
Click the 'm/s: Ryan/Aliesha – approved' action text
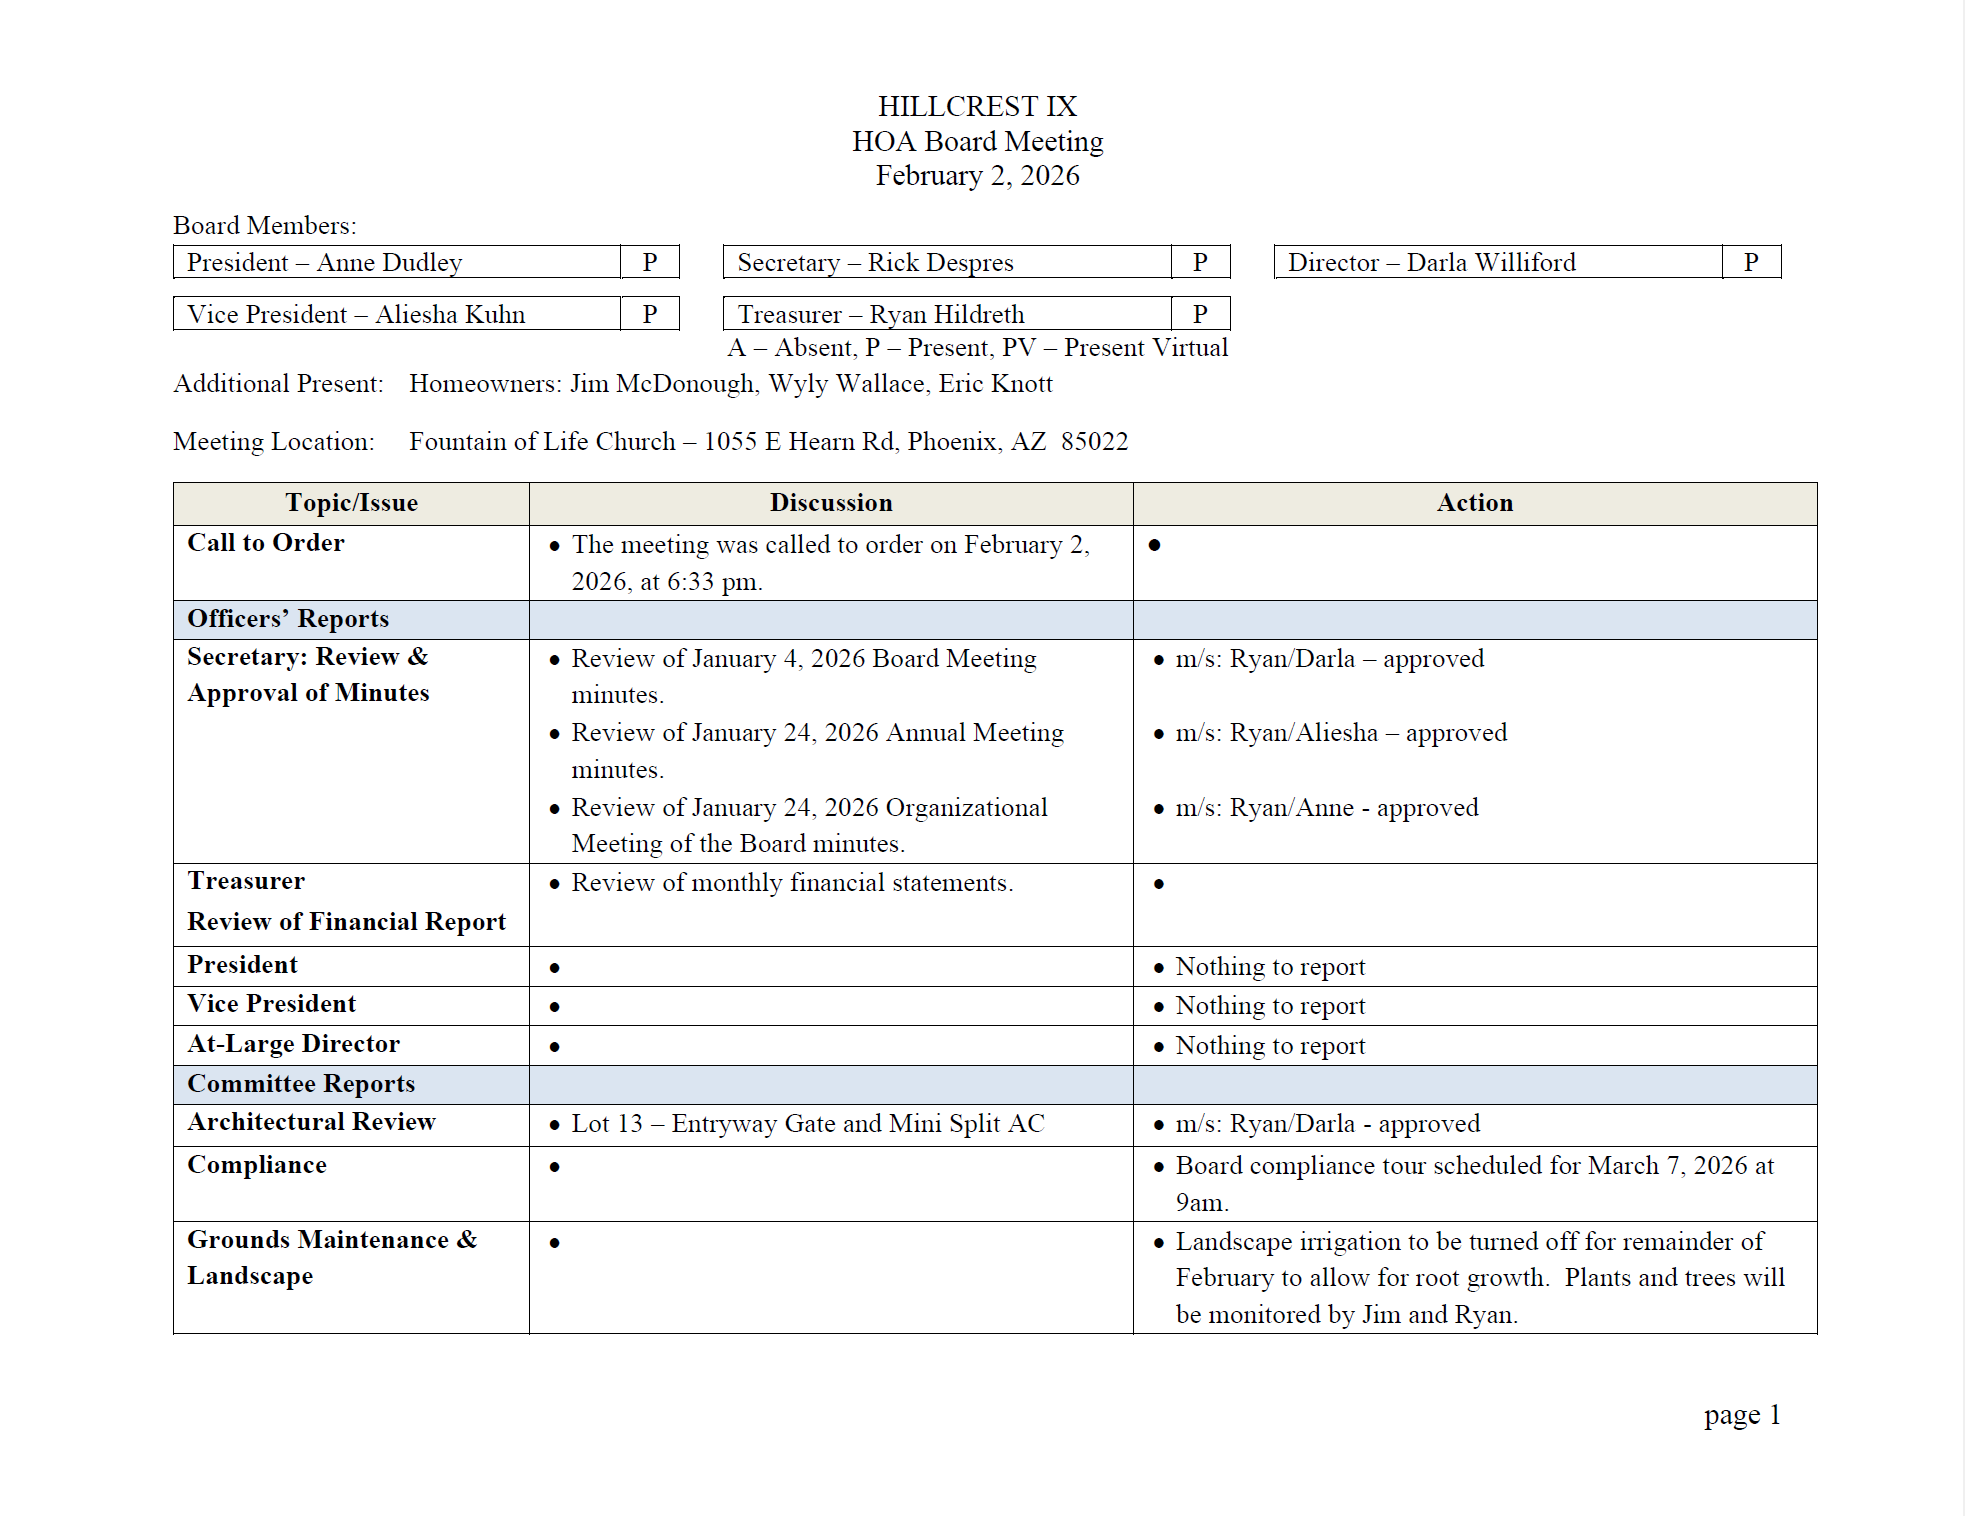[x=1340, y=733]
